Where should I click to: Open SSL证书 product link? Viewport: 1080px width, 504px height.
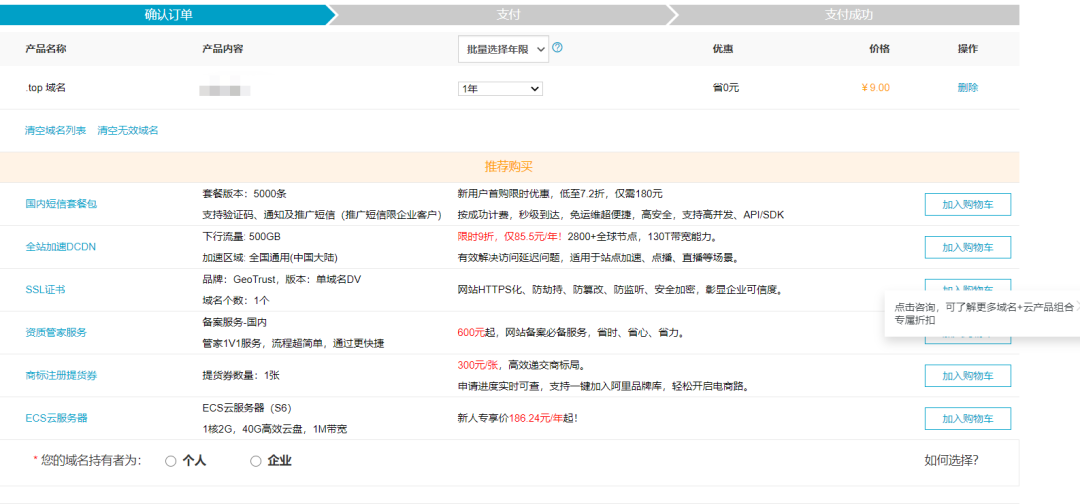click(45, 289)
